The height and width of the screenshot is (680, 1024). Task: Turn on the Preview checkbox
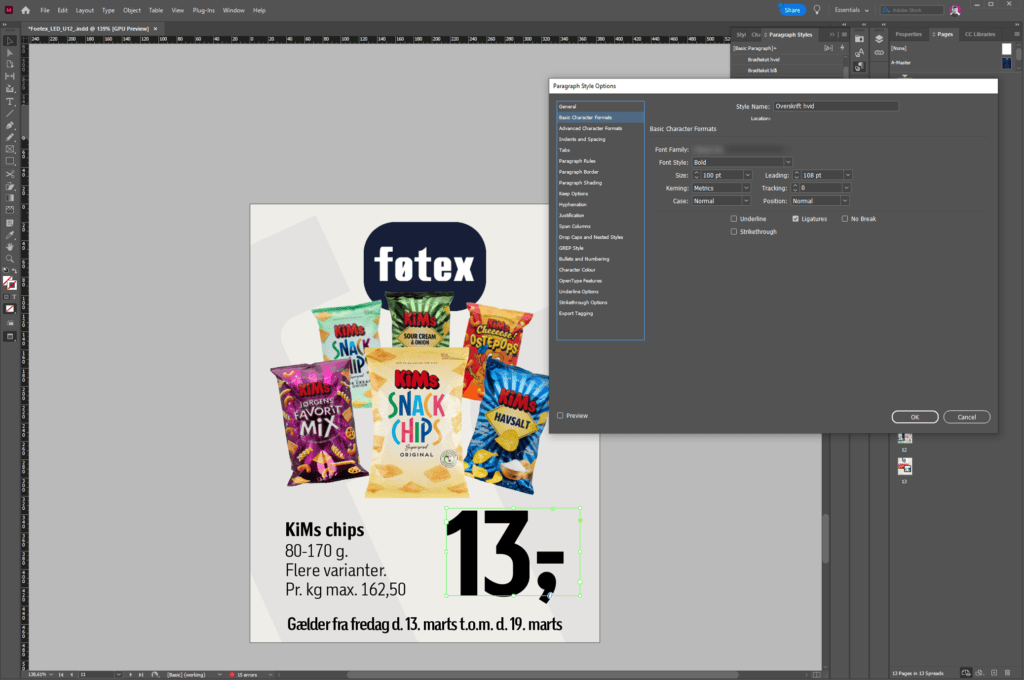[560, 415]
